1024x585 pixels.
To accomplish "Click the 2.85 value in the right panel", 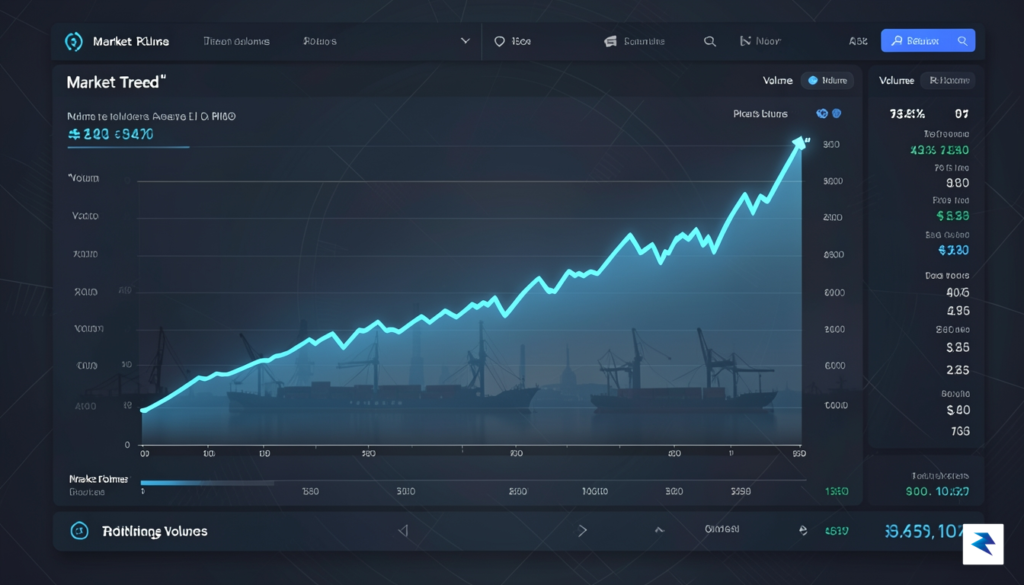I will (x=958, y=370).
